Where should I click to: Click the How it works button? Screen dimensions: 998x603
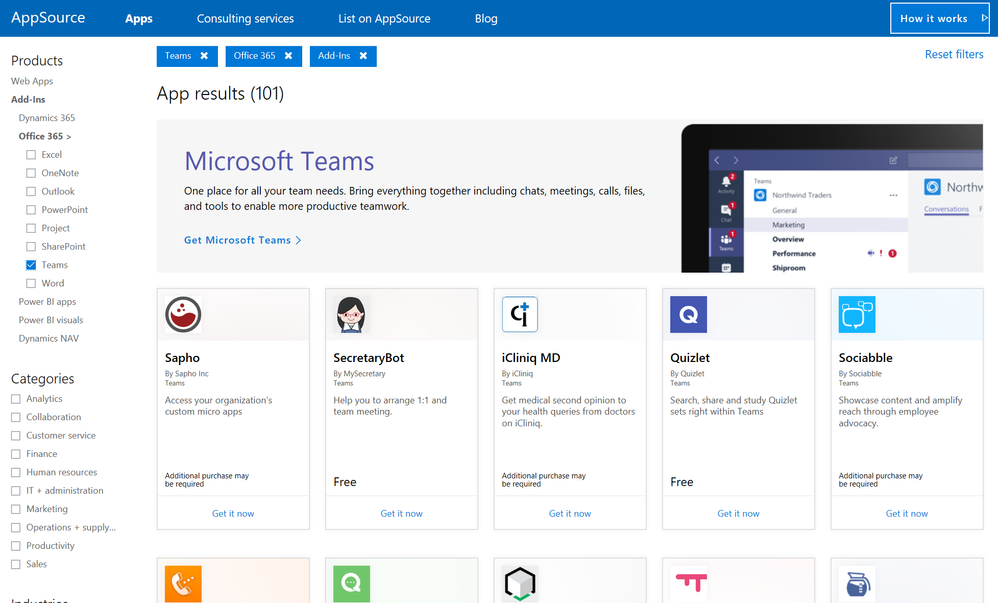coord(939,18)
